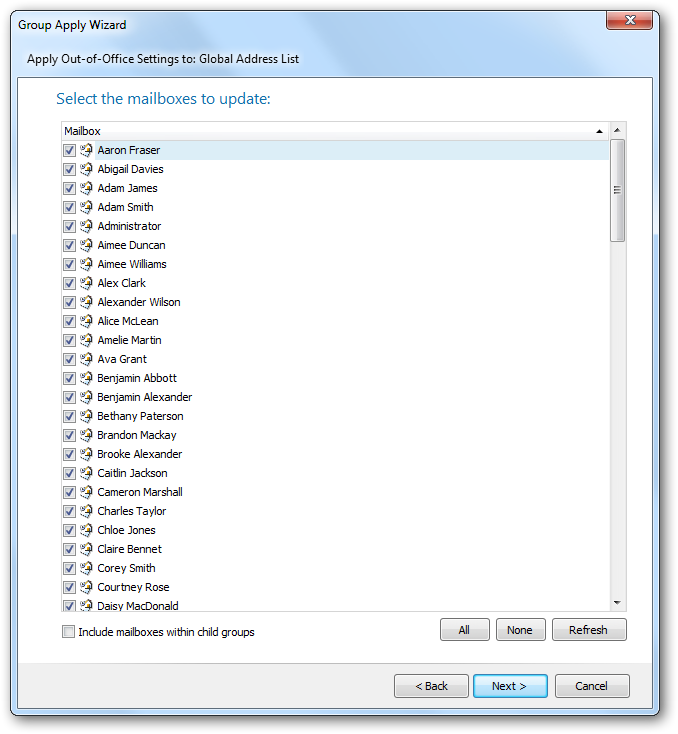Click mailbox icon beside Charles Taylor

tap(86, 511)
